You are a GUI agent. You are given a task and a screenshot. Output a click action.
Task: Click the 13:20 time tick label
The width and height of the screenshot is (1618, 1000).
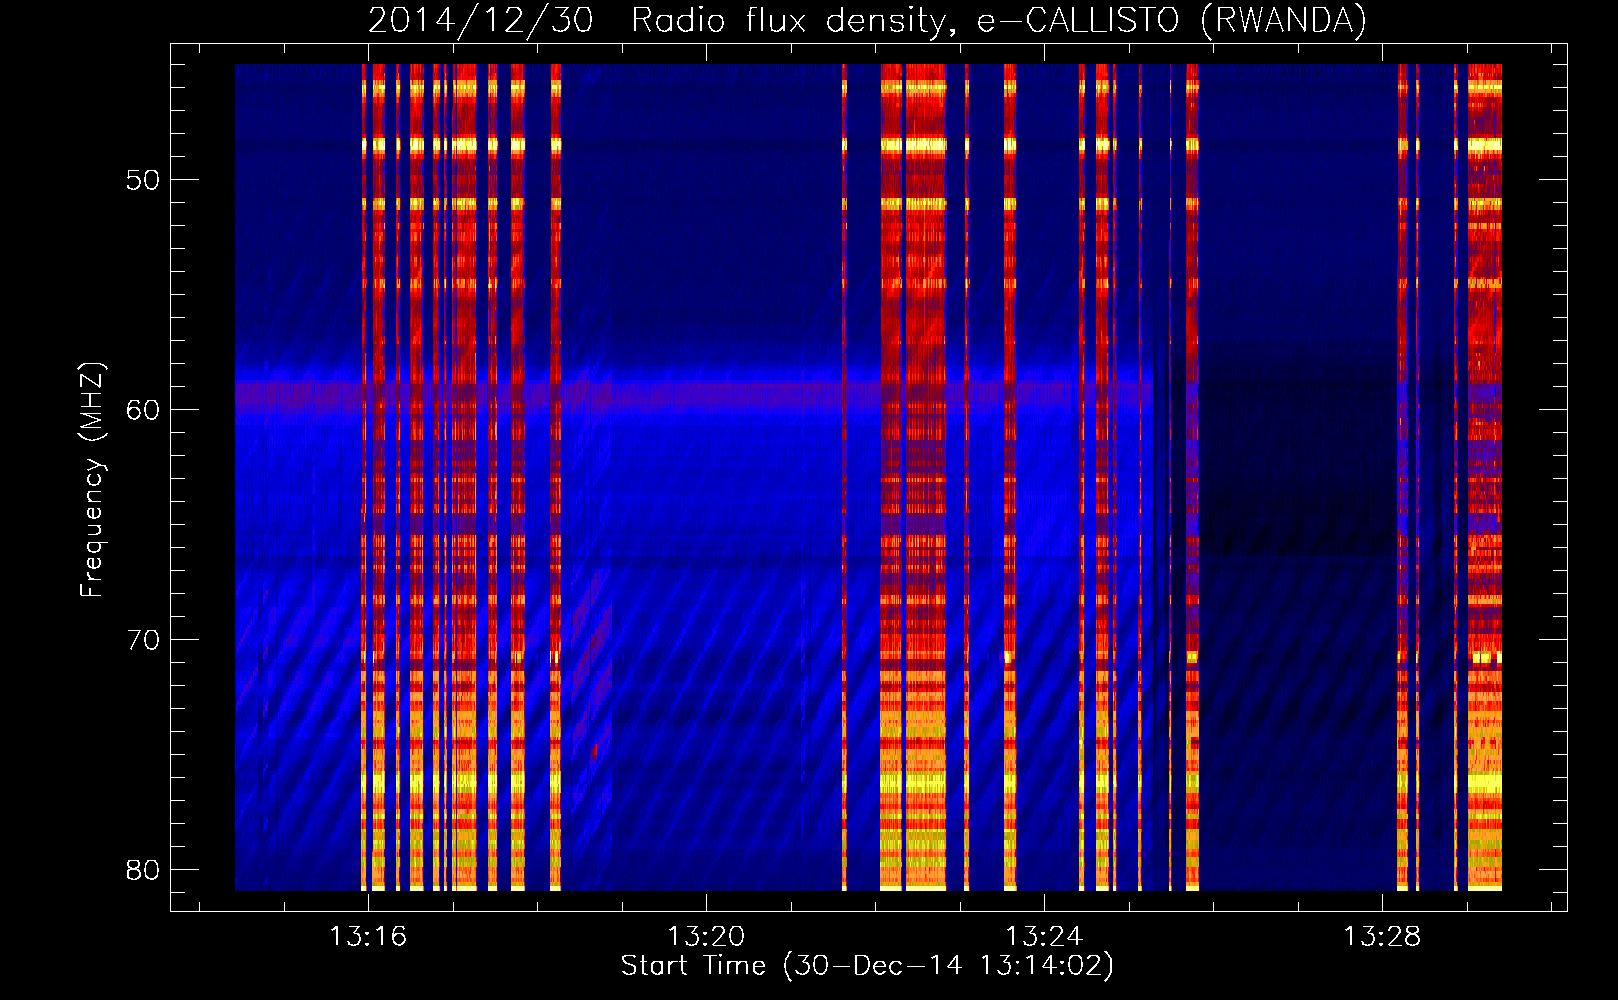(x=706, y=936)
